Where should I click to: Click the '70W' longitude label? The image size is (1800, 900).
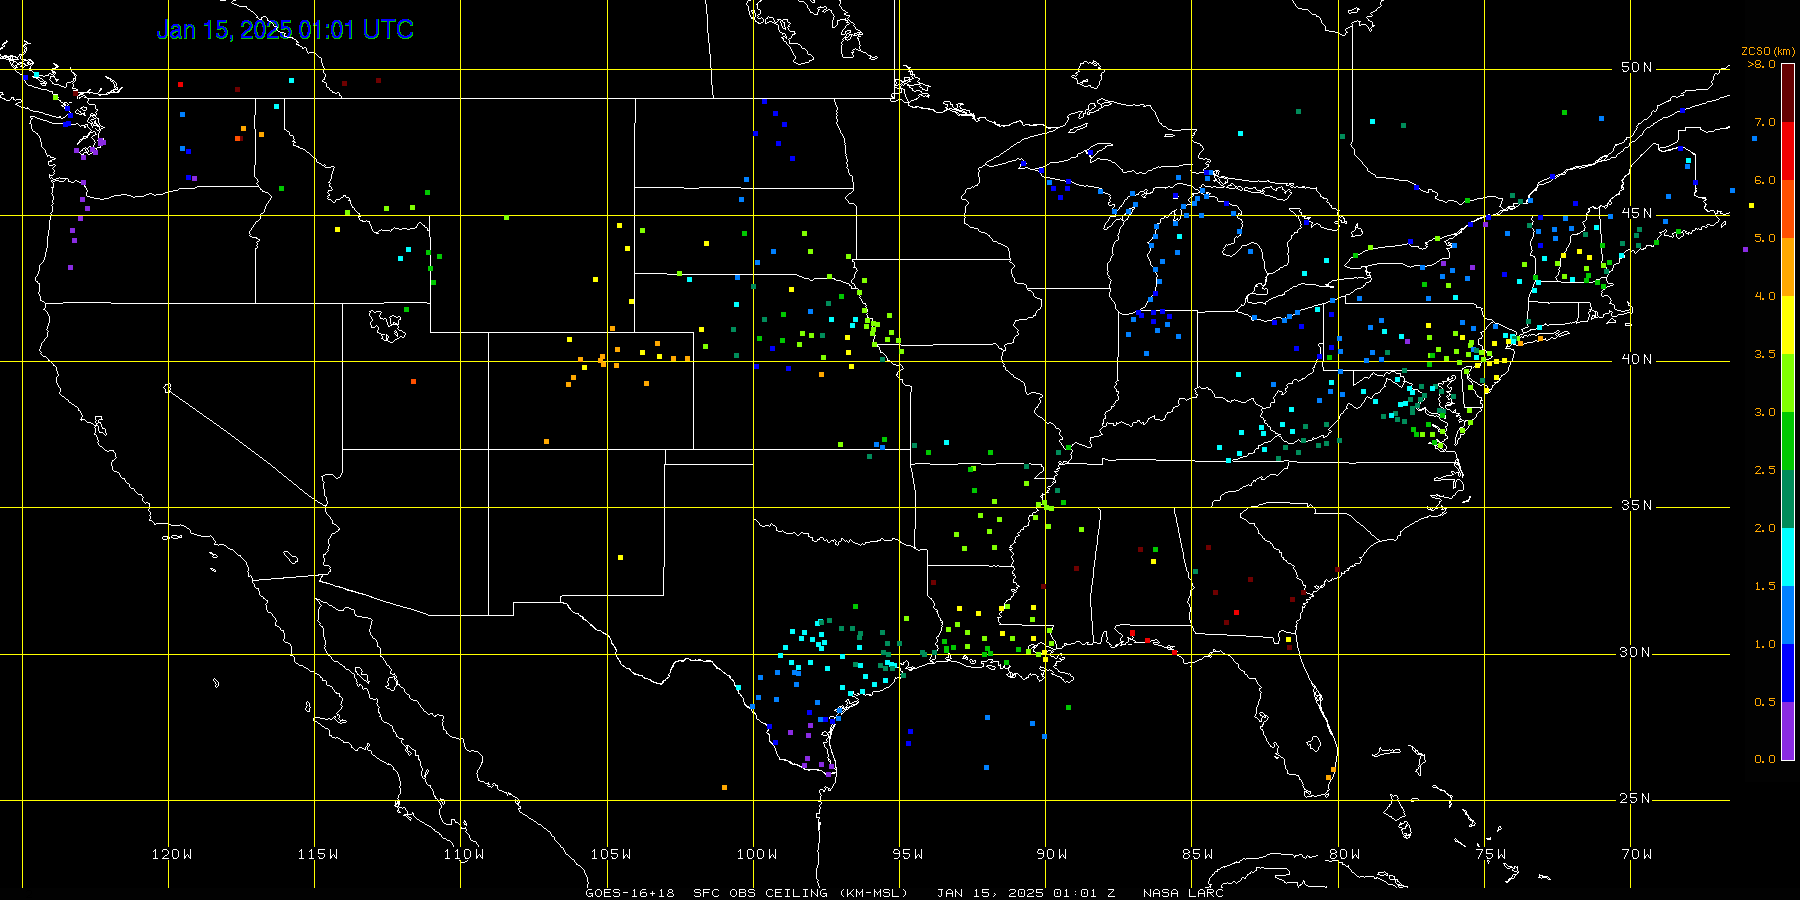pos(1637,854)
